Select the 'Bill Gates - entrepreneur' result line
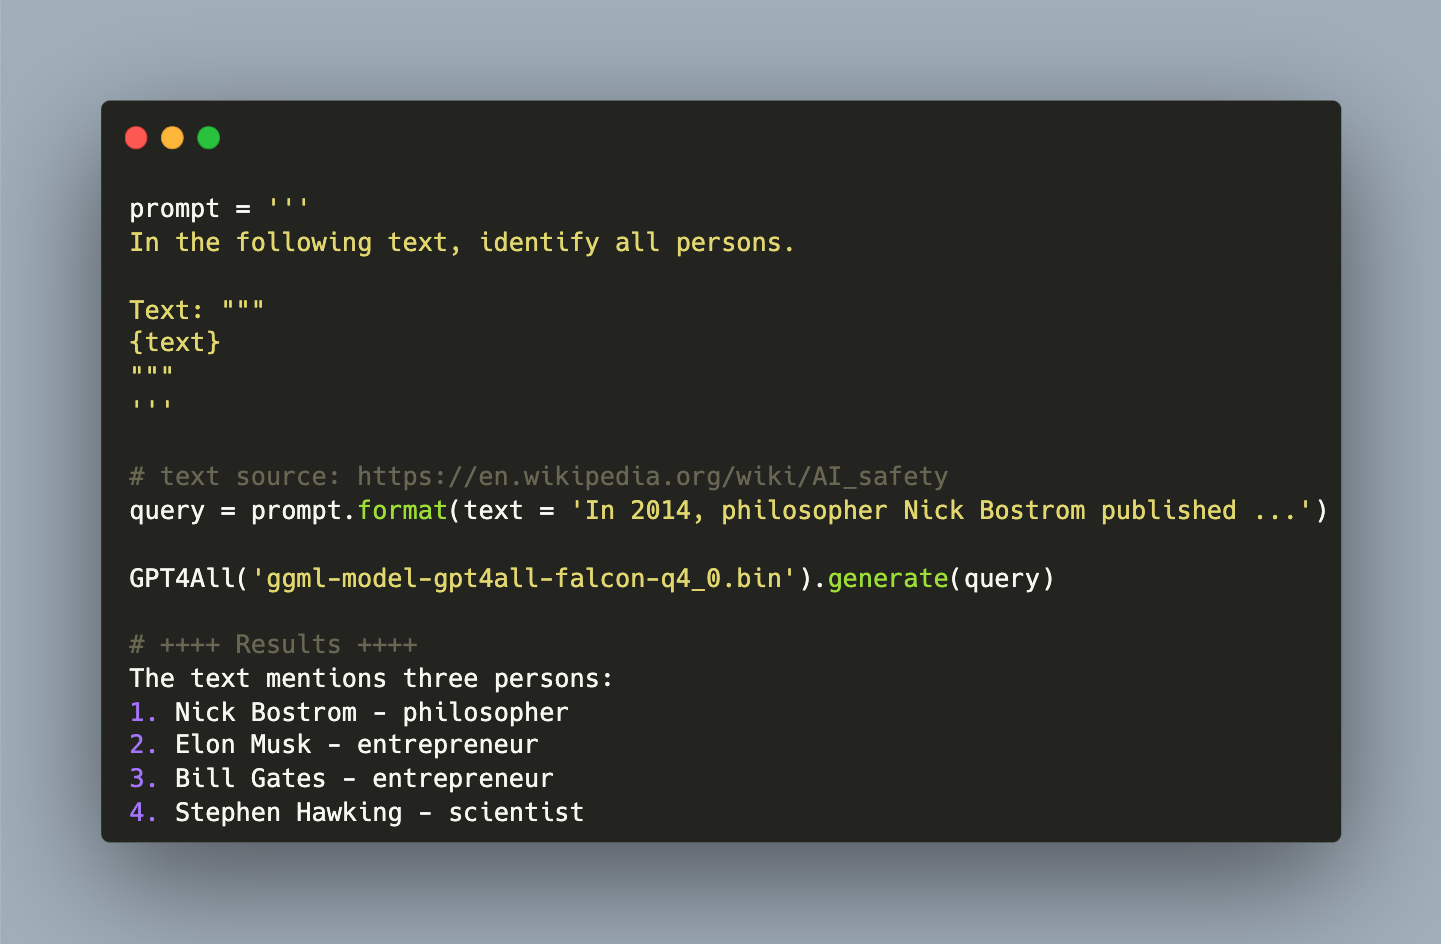Viewport: 1441px width, 944px height. (x=363, y=778)
